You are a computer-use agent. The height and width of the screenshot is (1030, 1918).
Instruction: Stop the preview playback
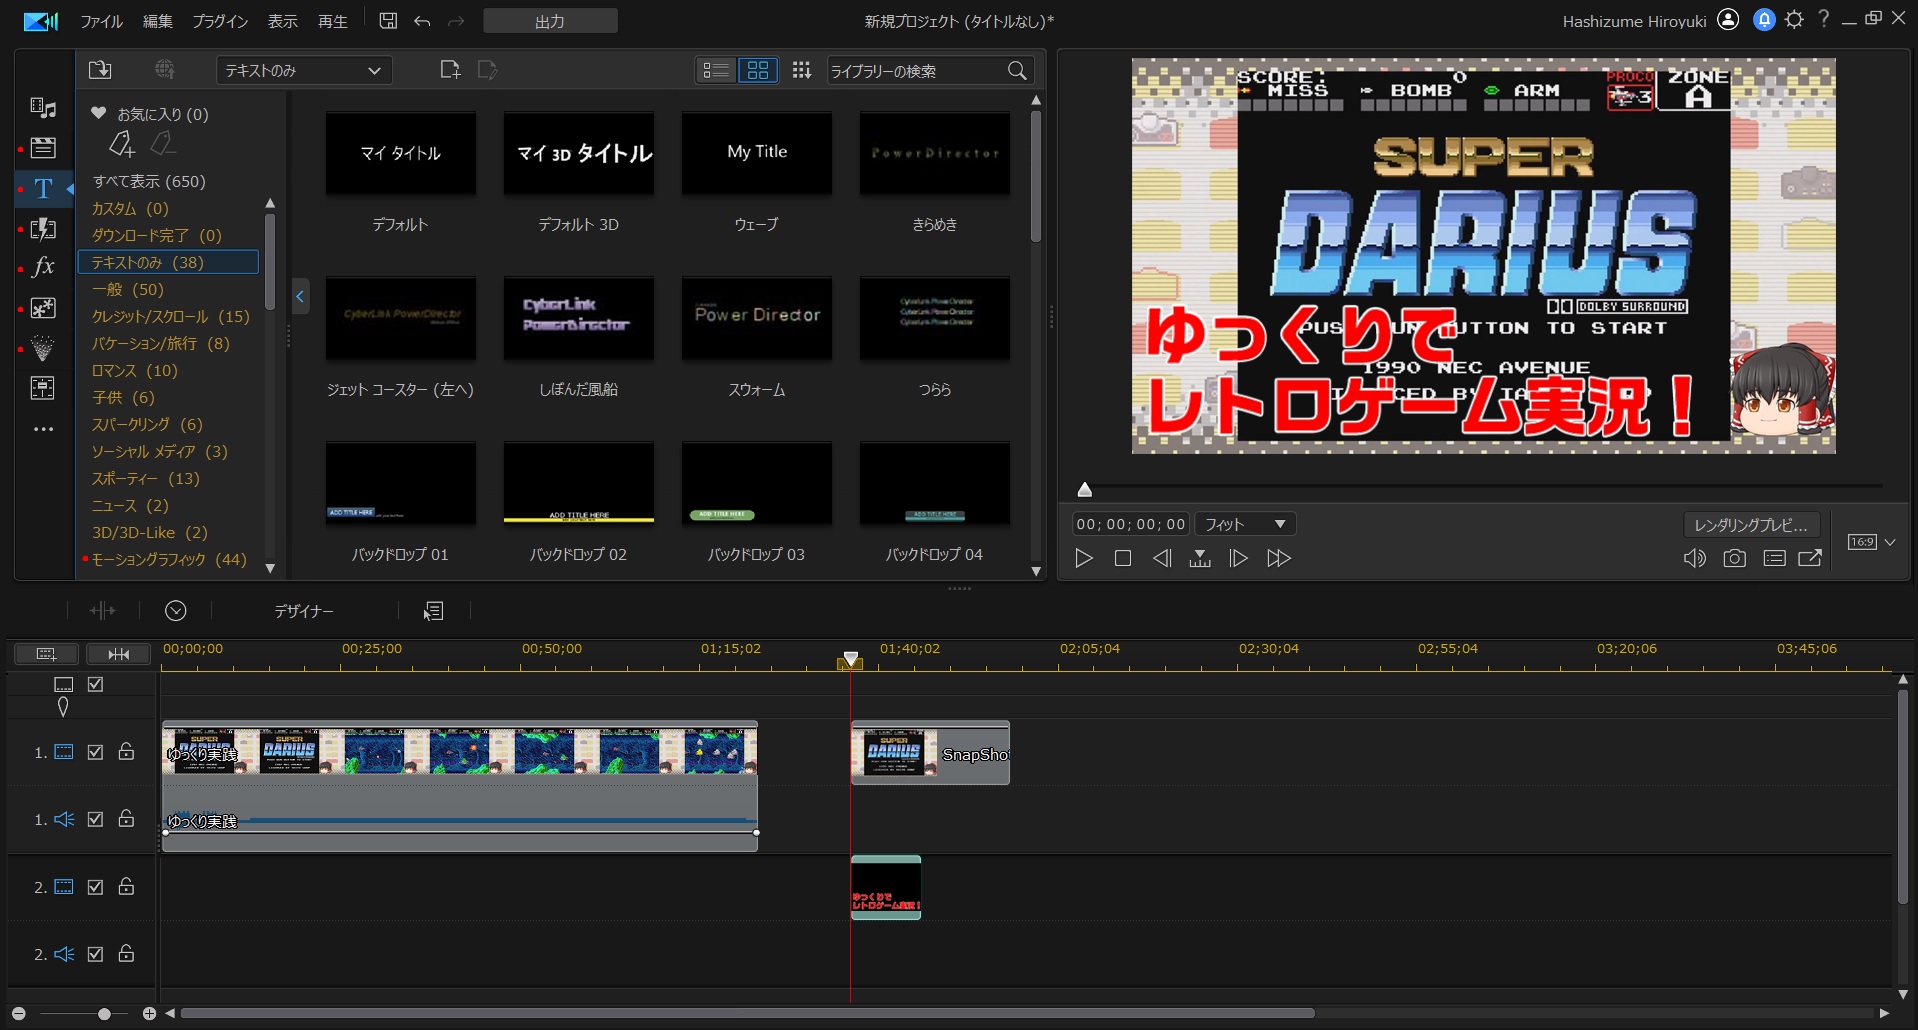coord(1123,558)
